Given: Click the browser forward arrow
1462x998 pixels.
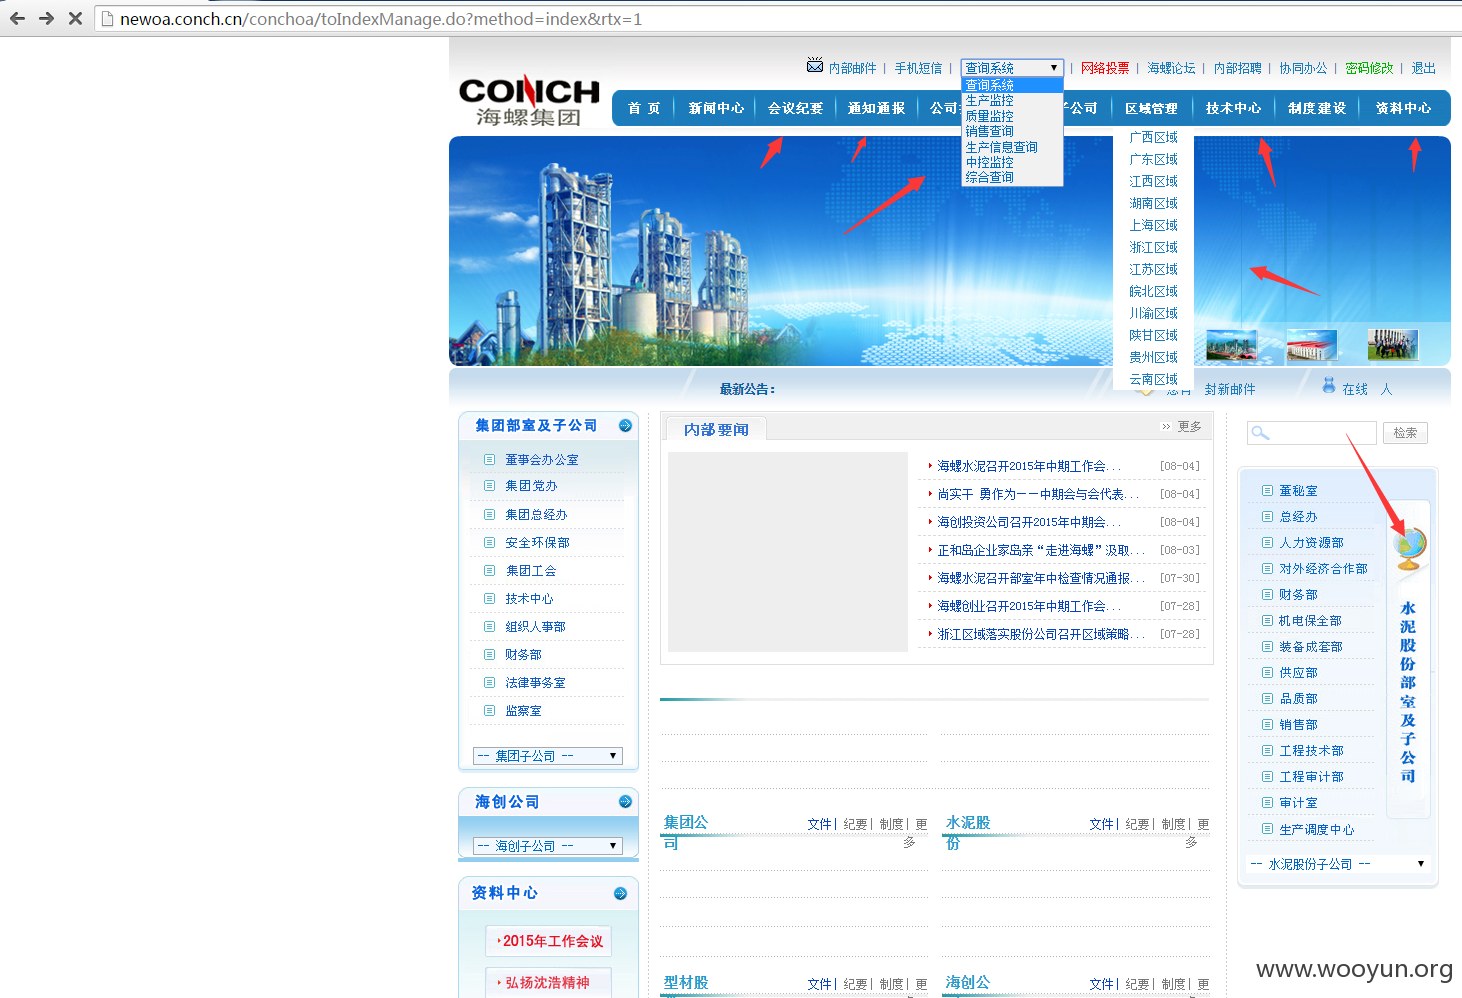Looking at the screenshot, I should click(46, 18).
